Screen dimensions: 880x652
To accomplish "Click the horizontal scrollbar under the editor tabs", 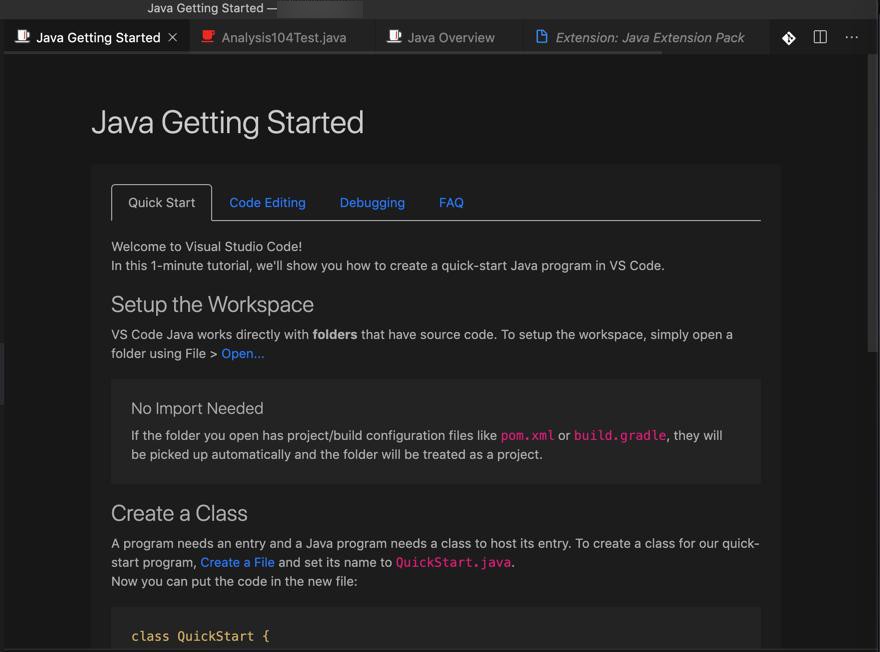I will [330, 53].
